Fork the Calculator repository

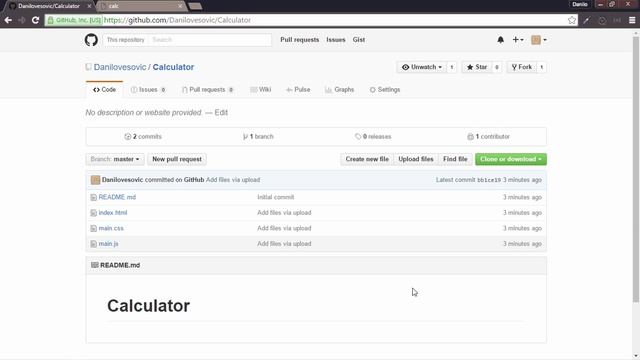[x=522, y=67]
